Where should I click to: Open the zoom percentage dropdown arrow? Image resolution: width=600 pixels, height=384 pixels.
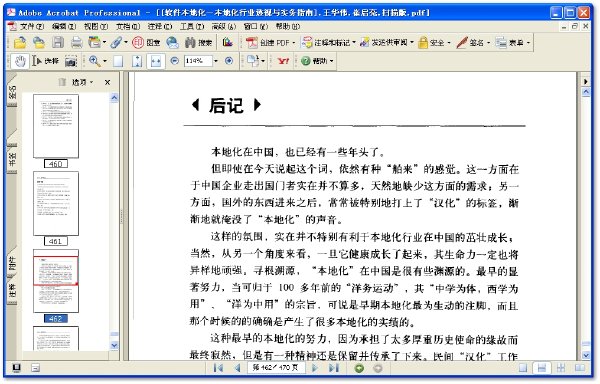point(216,61)
